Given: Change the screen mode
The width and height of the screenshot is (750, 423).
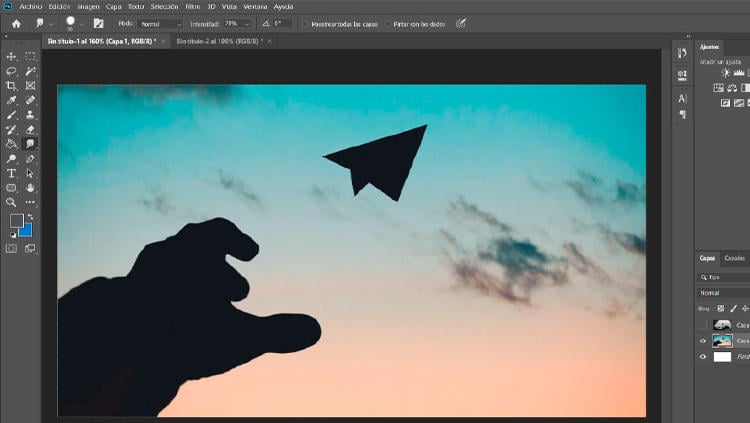Looking at the screenshot, I should [30, 248].
